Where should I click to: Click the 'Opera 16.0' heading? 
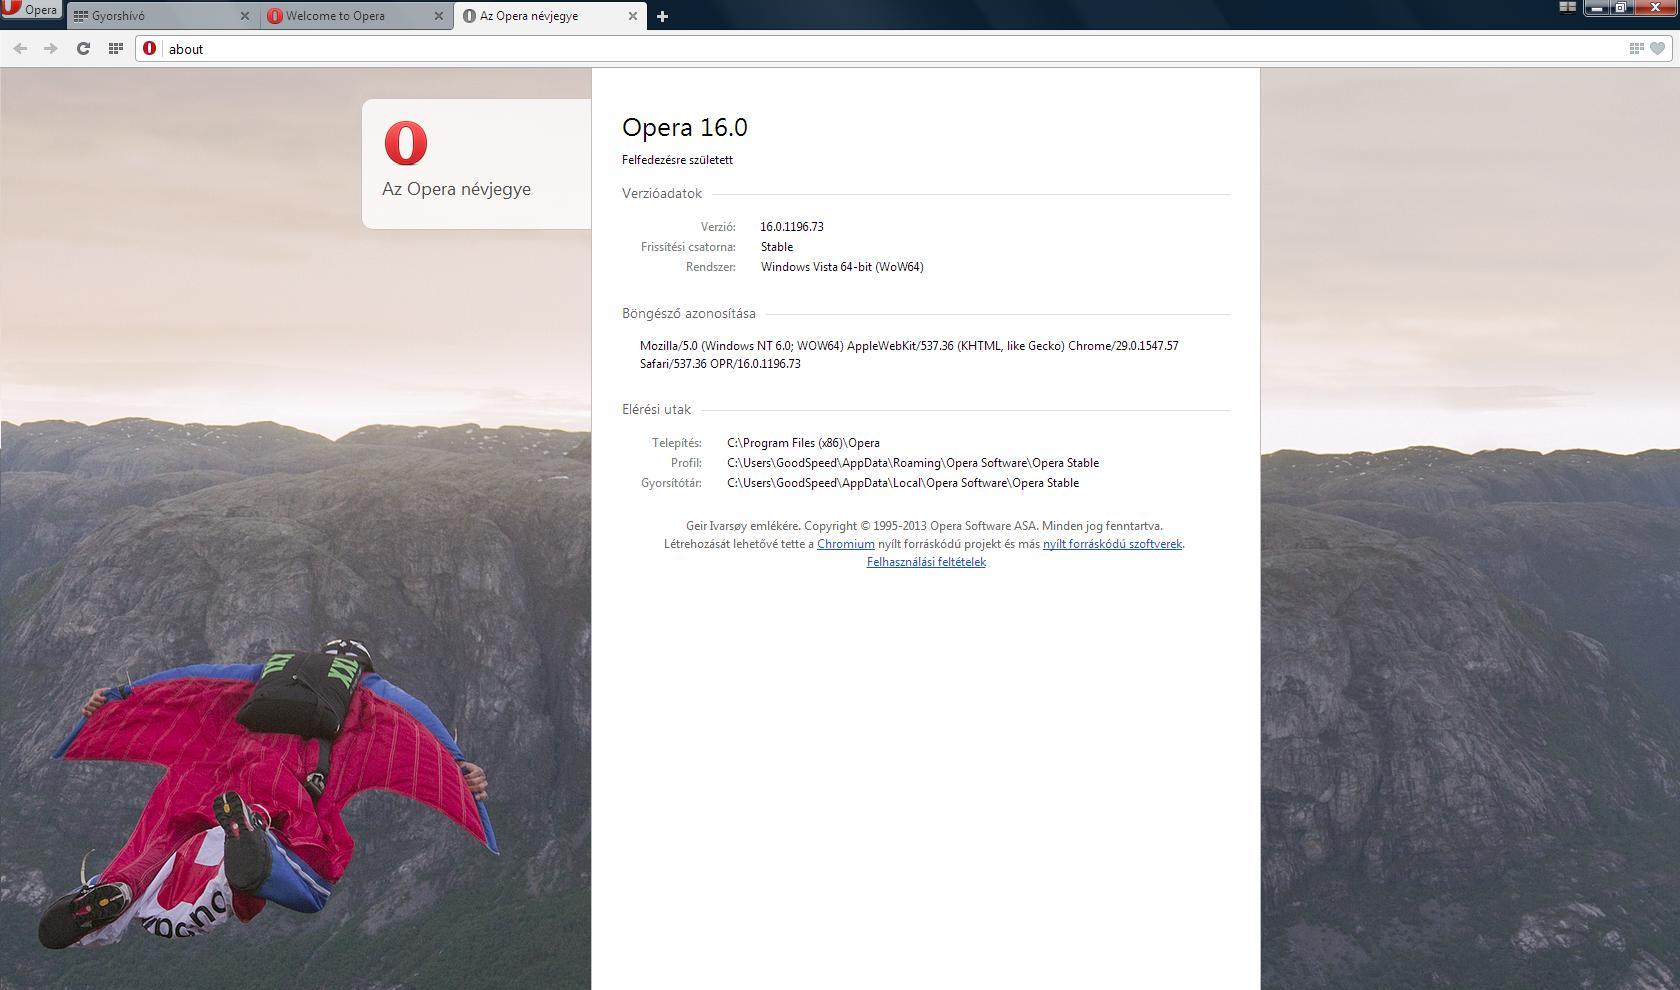685,128
